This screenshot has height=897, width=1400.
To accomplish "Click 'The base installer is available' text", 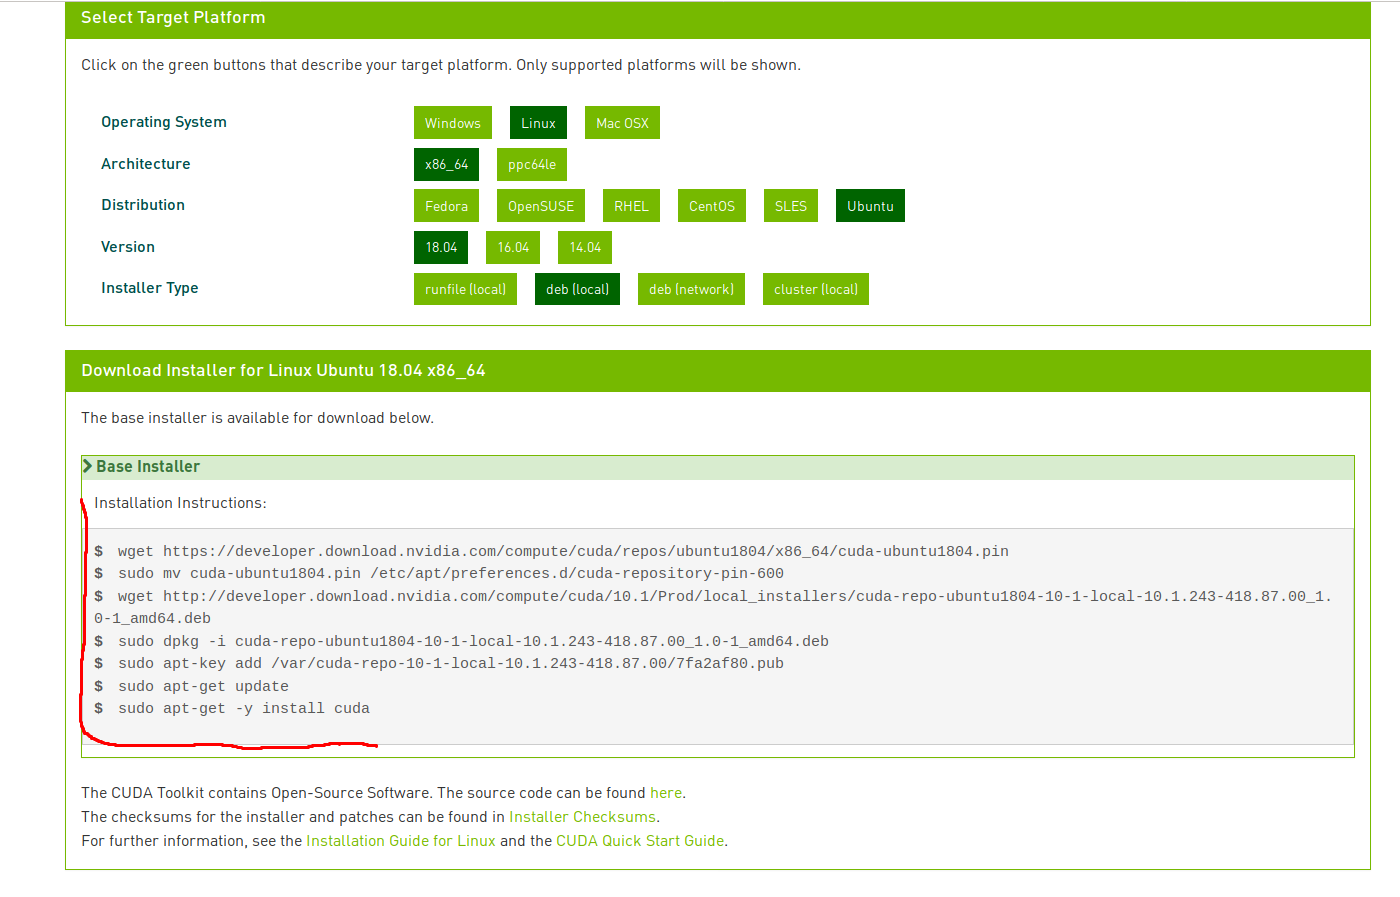I will 257,418.
